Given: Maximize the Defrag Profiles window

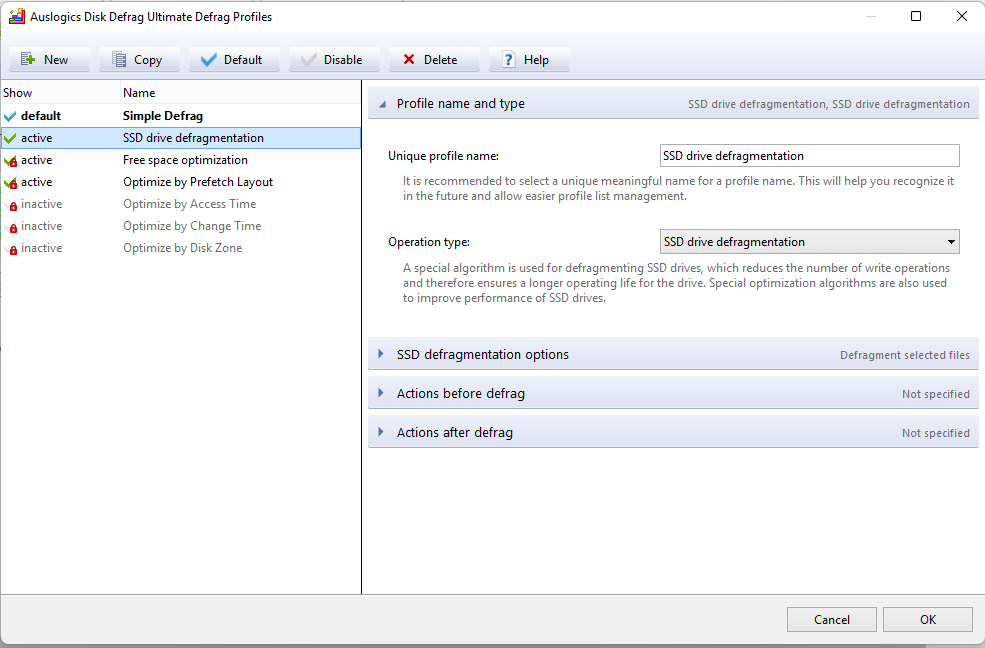Looking at the screenshot, I should (x=916, y=16).
